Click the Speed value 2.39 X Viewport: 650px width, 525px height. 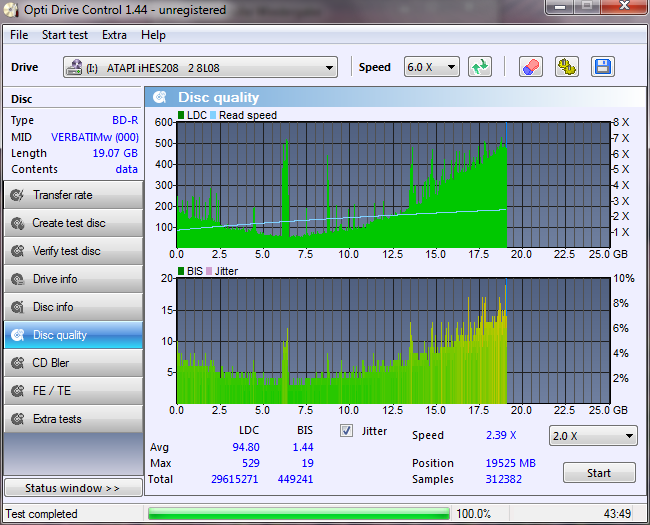501,435
